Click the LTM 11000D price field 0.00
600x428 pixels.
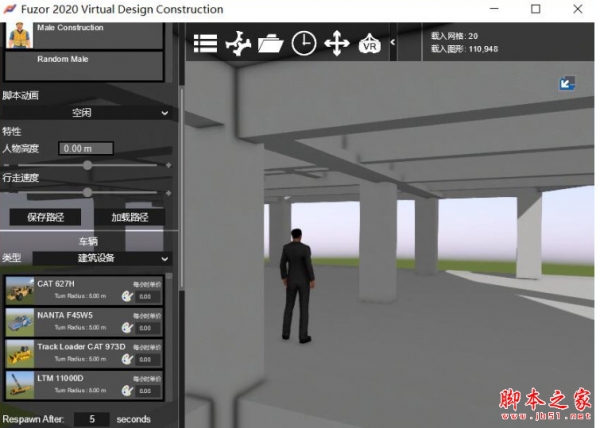[x=147, y=391]
